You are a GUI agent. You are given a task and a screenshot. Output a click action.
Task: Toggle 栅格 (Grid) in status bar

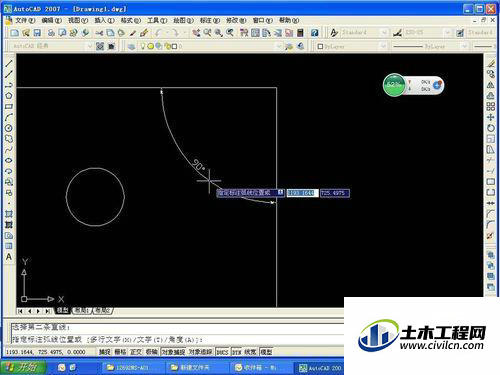(120, 352)
